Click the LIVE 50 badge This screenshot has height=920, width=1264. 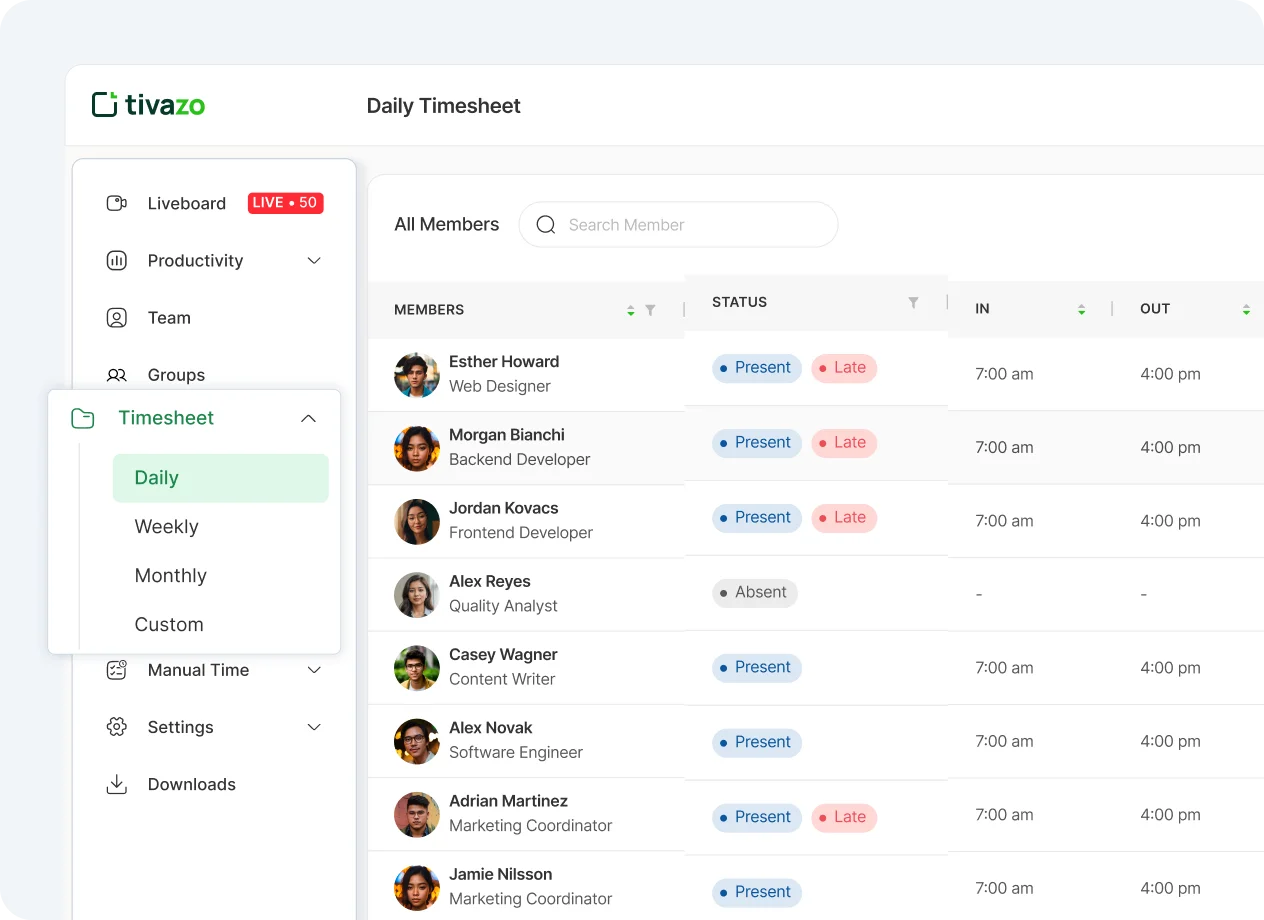tap(285, 203)
